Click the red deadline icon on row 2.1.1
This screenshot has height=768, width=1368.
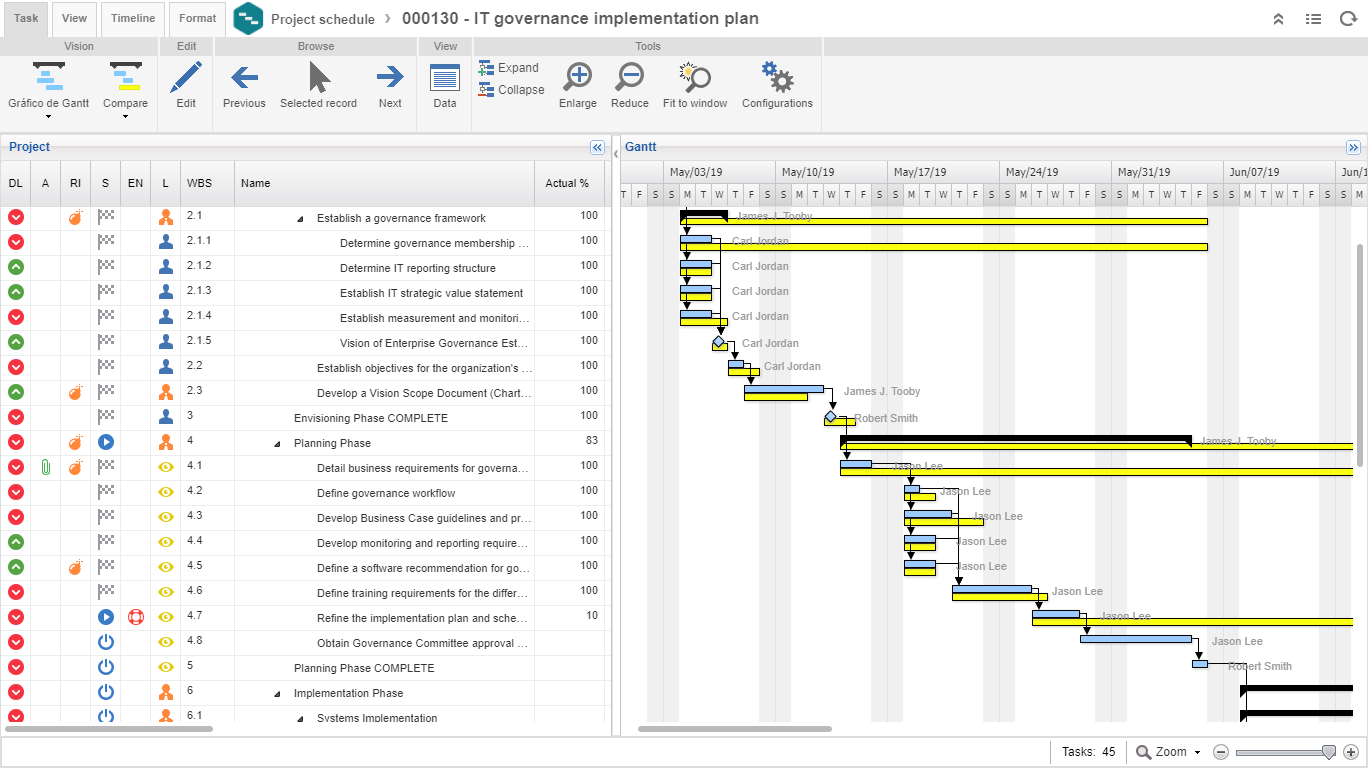(x=16, y=242)
